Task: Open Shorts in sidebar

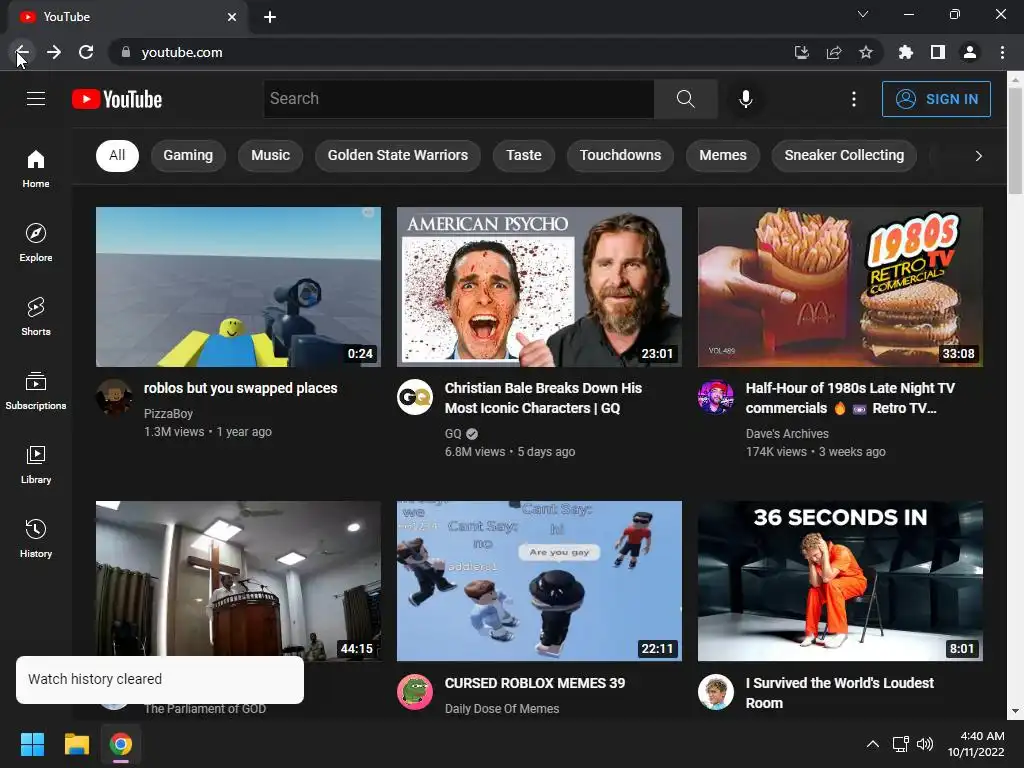Action: [x=36, y=317]
